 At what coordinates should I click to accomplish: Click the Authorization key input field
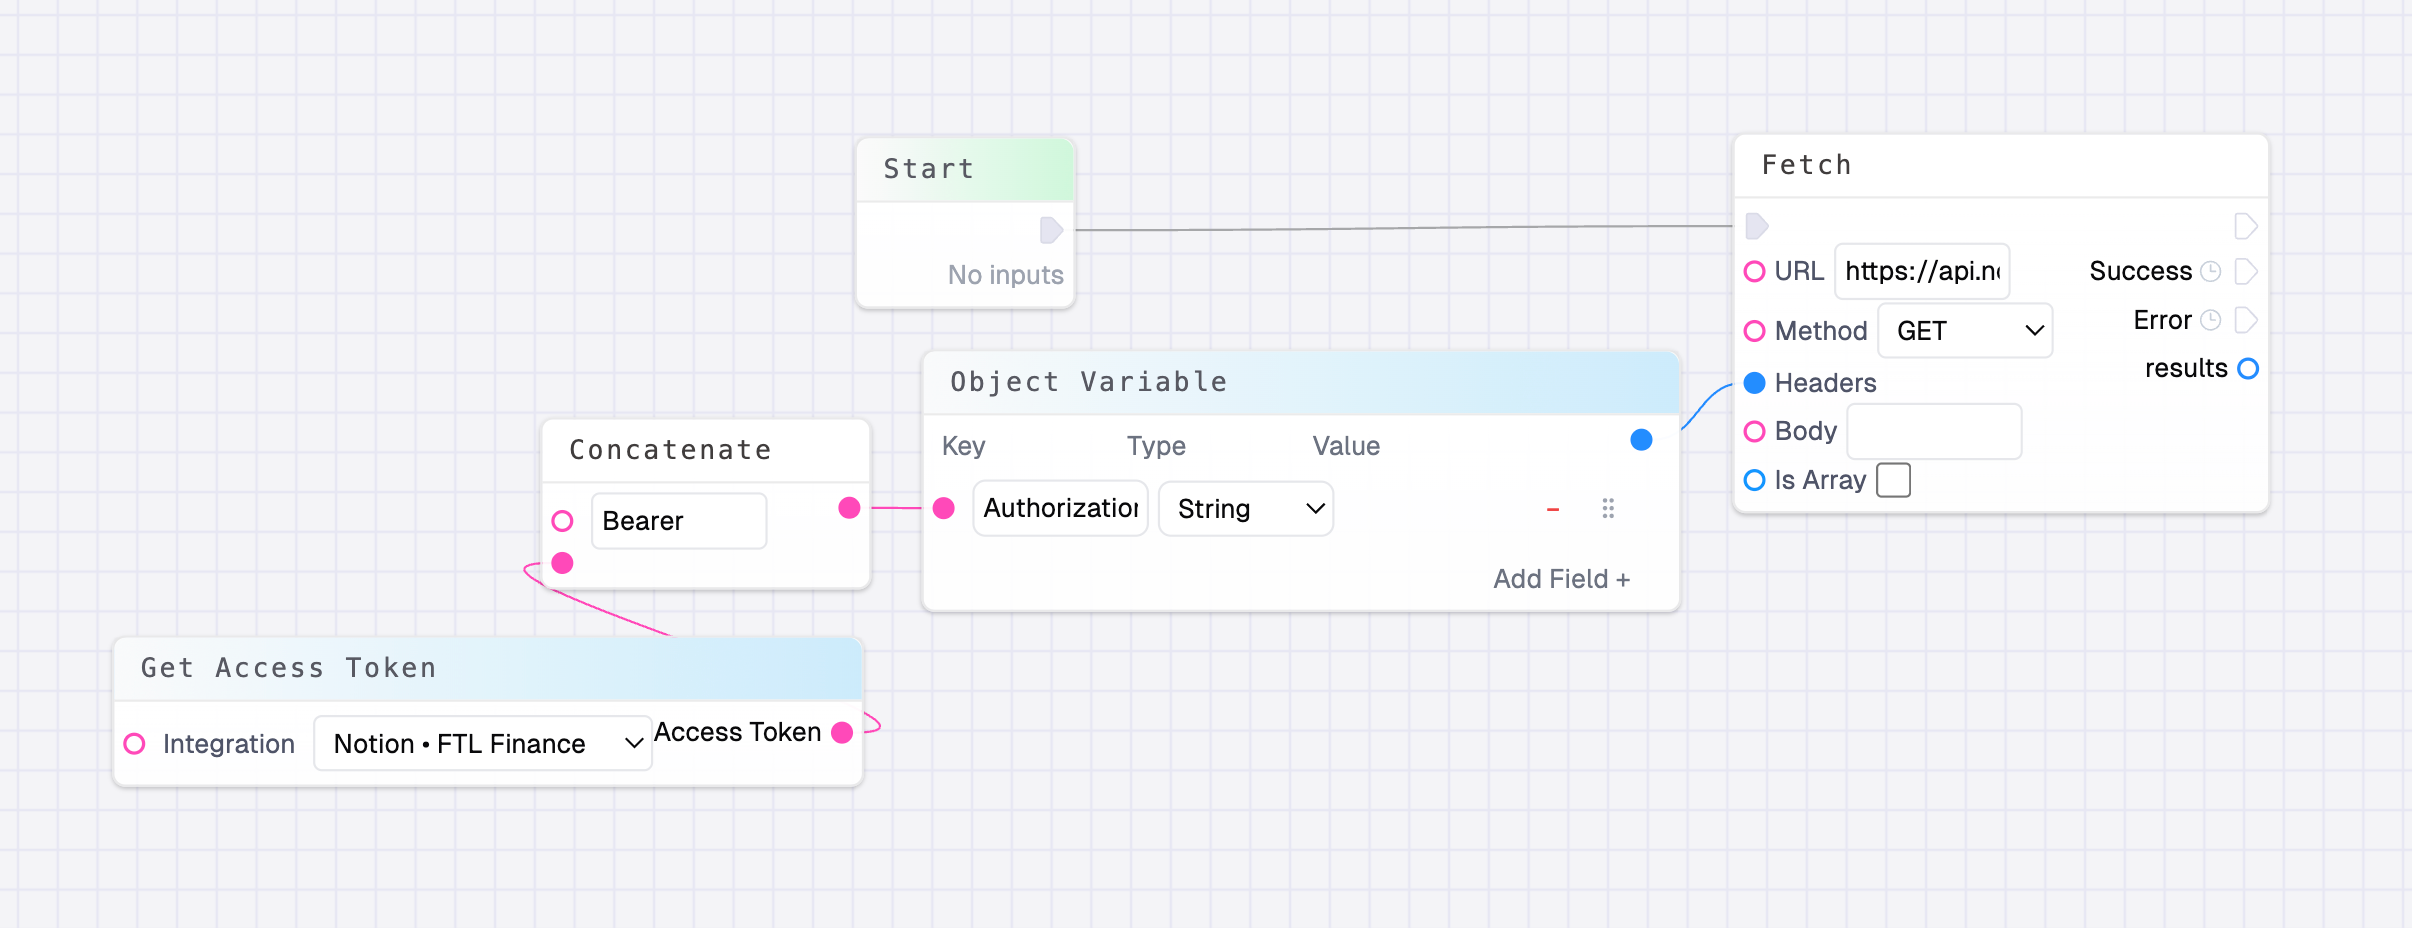1060,509
